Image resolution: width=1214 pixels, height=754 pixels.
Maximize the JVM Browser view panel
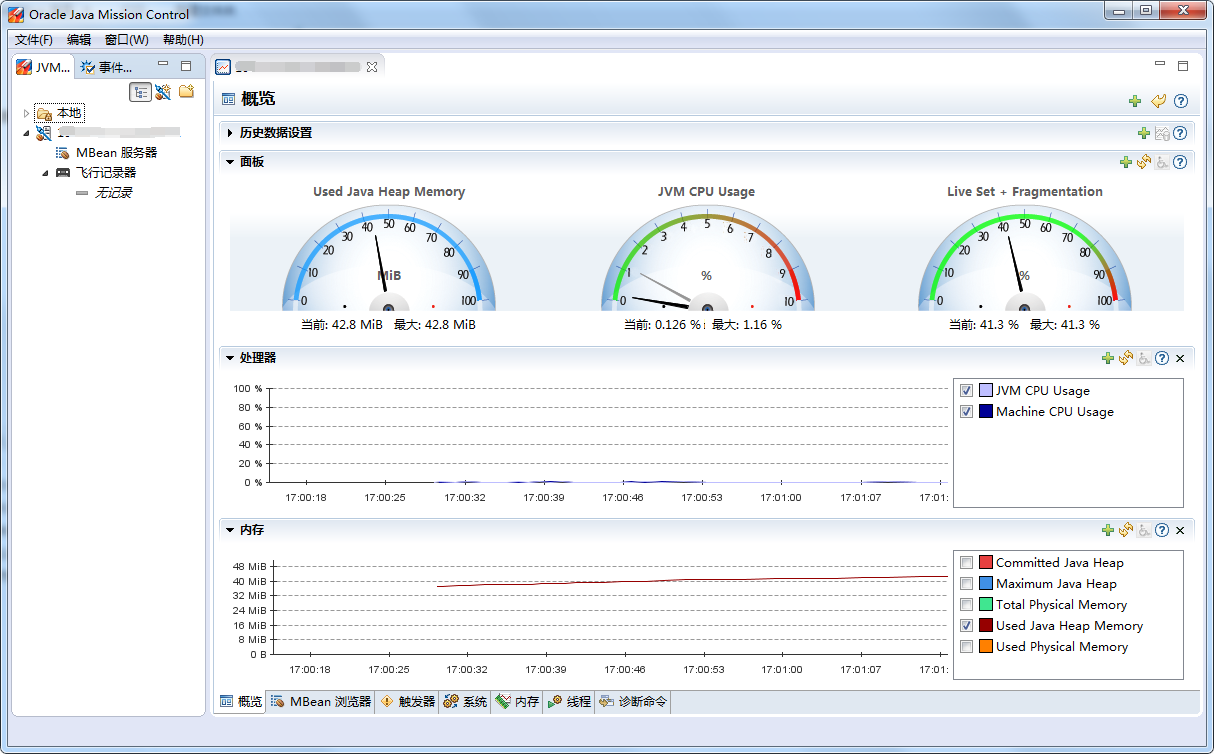[186, 66]
